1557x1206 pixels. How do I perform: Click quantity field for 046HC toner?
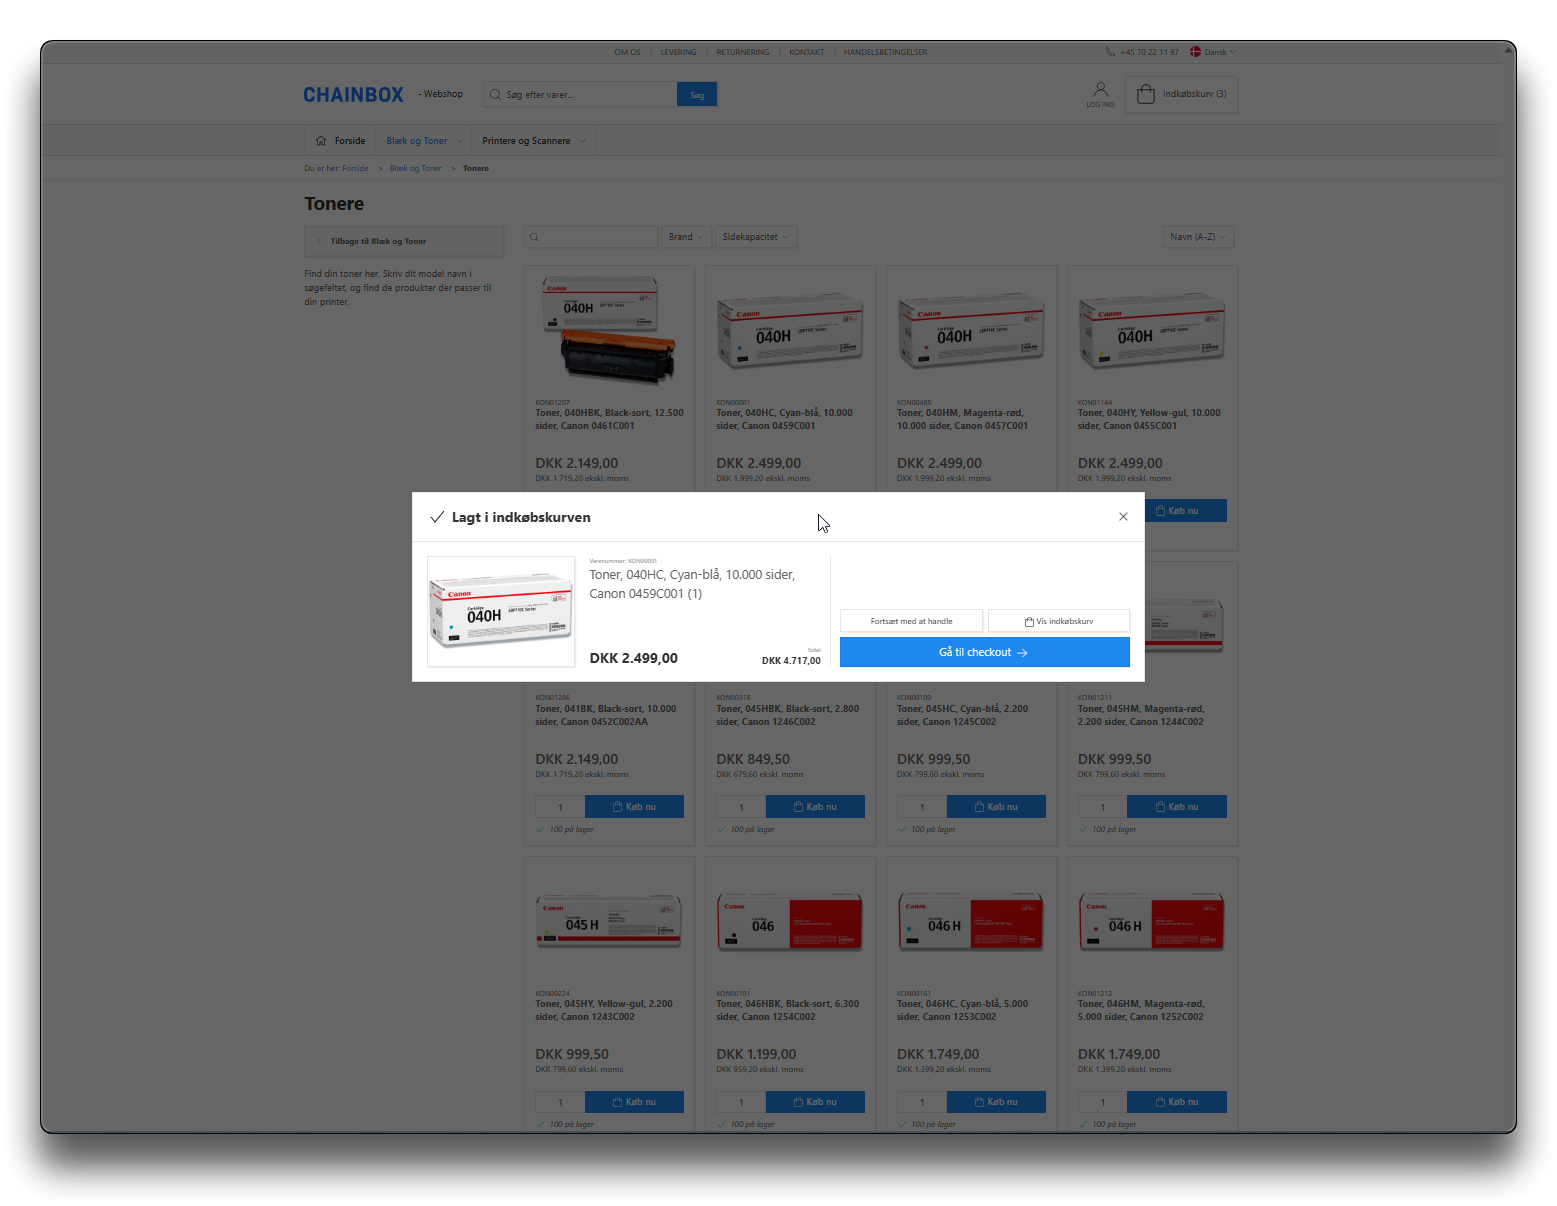coord(922,1102)
